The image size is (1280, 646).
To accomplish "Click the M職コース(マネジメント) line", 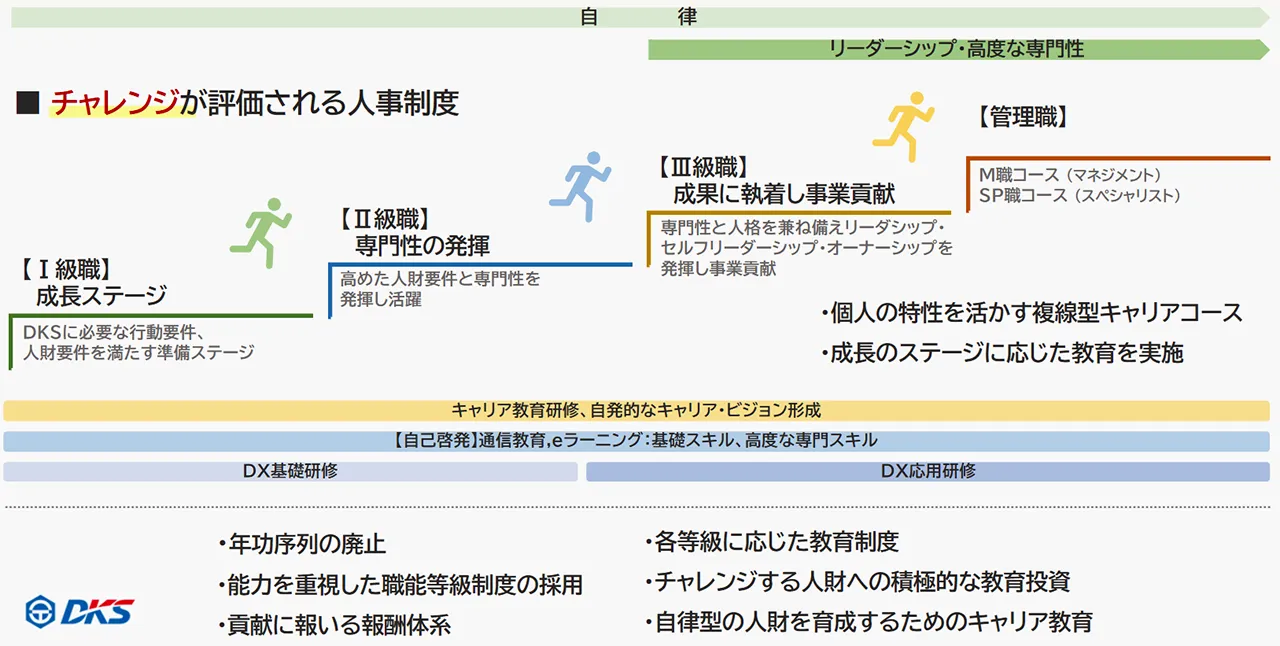I will pyautogui.click(x=1070, y=174).
